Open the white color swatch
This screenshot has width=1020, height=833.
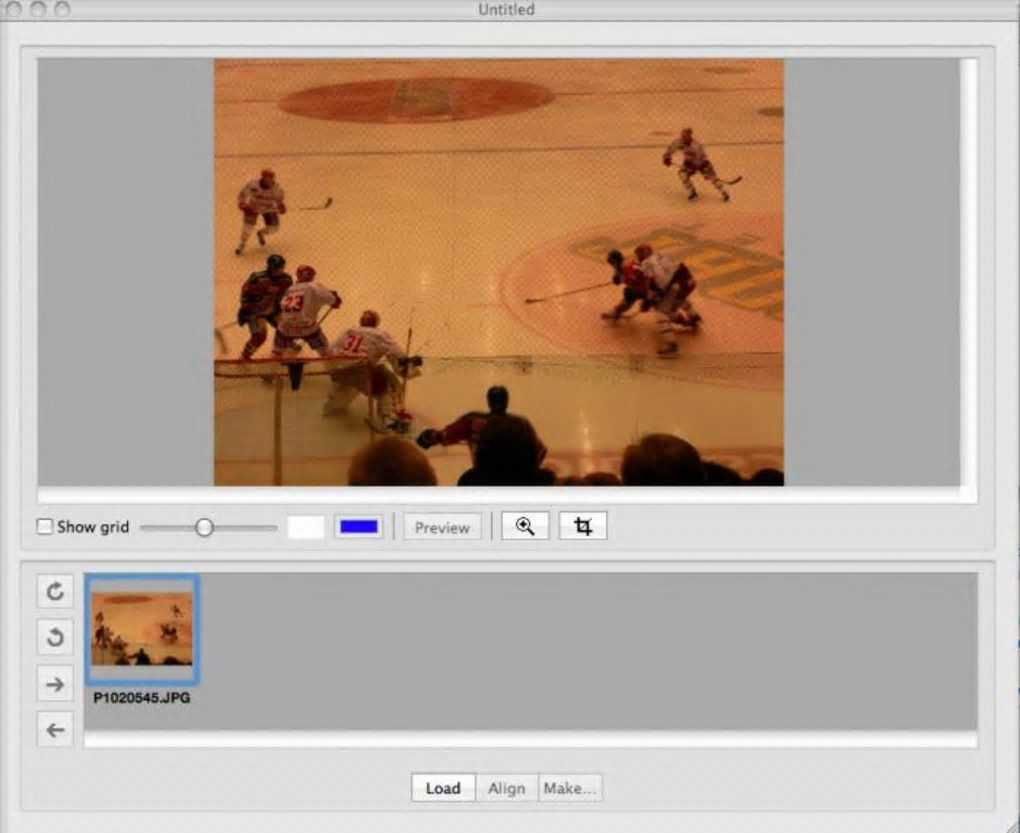pos(306,527)
